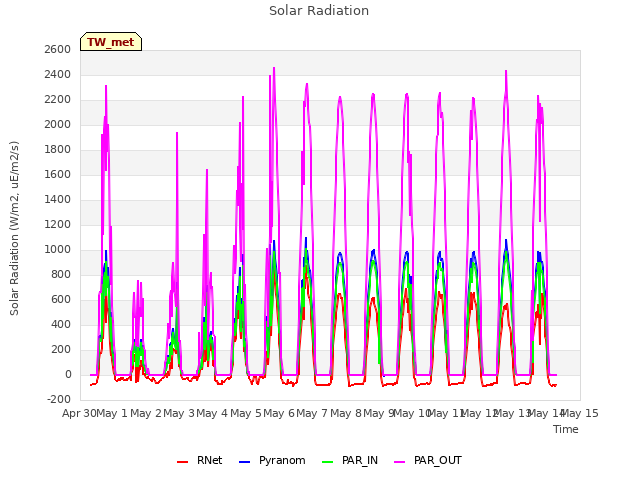Click the green PAR_IN legend swatch
Image resolution: width=640 pixels, height=480 pixels.
pyautogui.click(x=327, y=462)
